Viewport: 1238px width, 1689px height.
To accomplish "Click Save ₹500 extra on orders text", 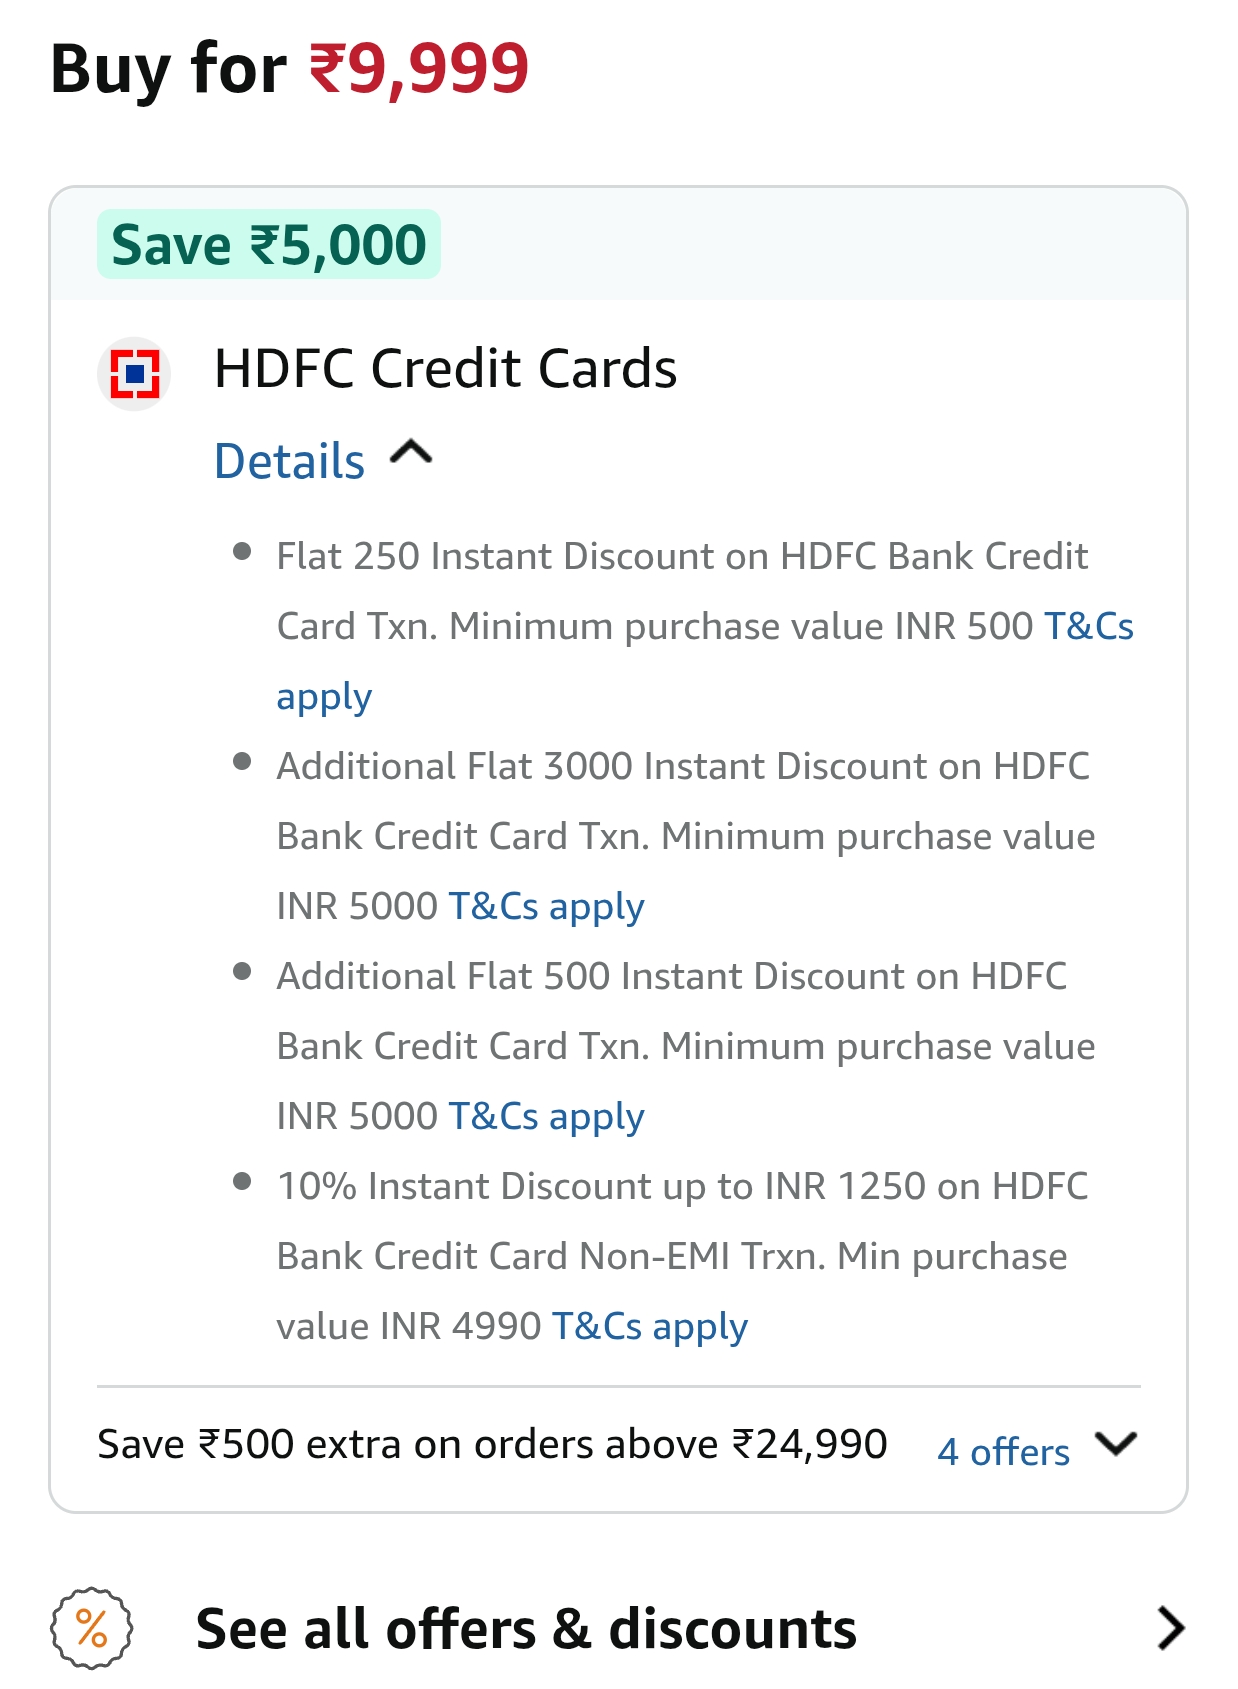I will tap(492, 1444).
